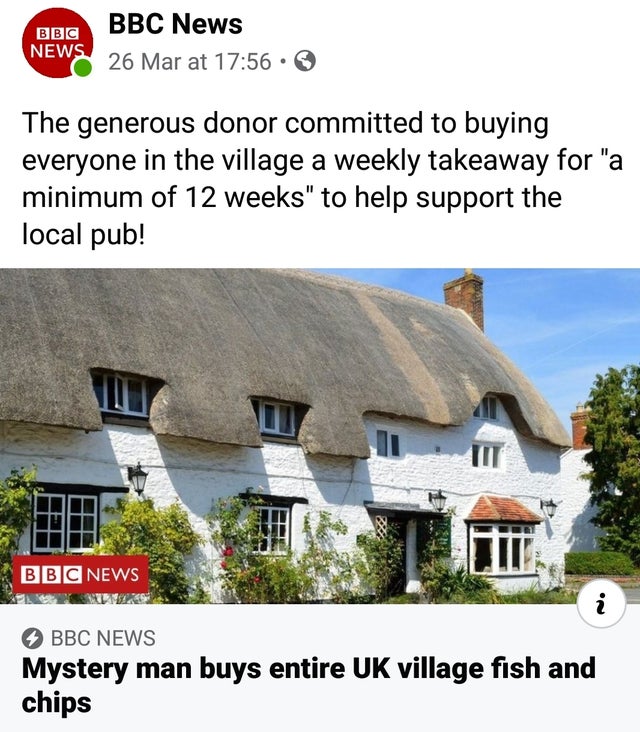The height and width of the screenshot is (732, 640).
Task: Click the phrase "local pub!" in the caption
Action: pyautogui.click(x=84, y=234)
